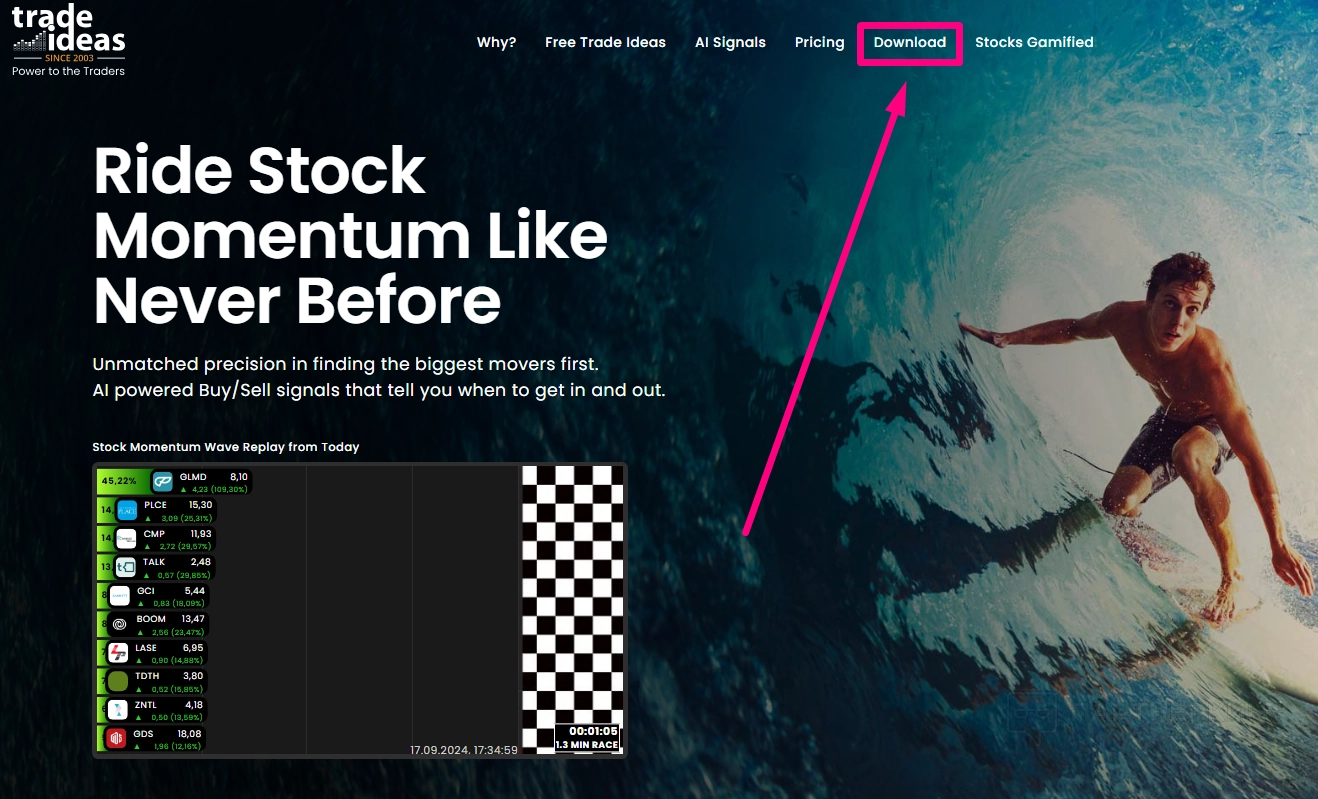Image resolution: width=1318 pixels, height=799 pixels.
Task: Click the Trade Ideas logo
Action: click(x=69, y=41)
